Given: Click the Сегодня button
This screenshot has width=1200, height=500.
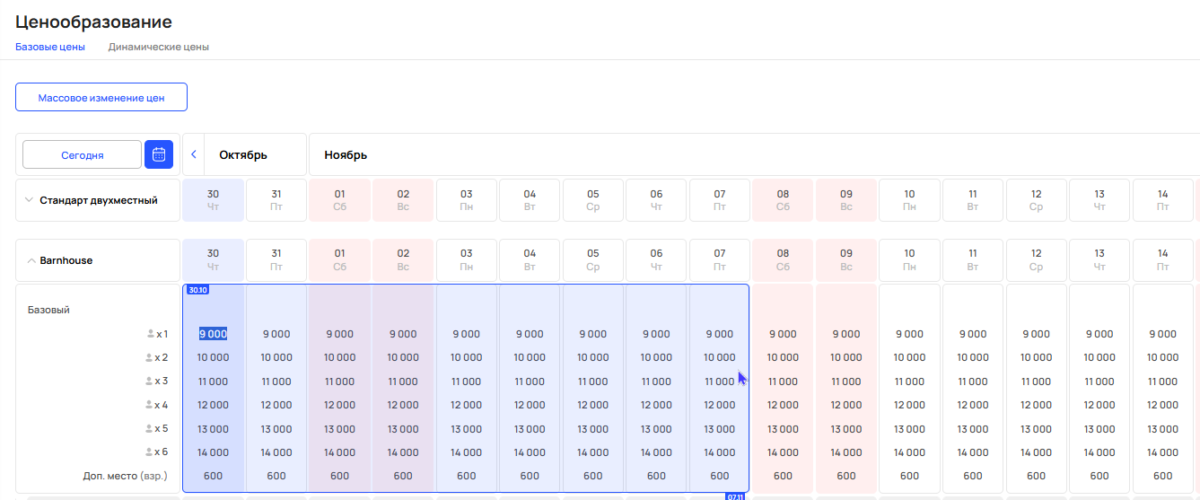Looking at the screenshot, I should [x=82, y=155].
